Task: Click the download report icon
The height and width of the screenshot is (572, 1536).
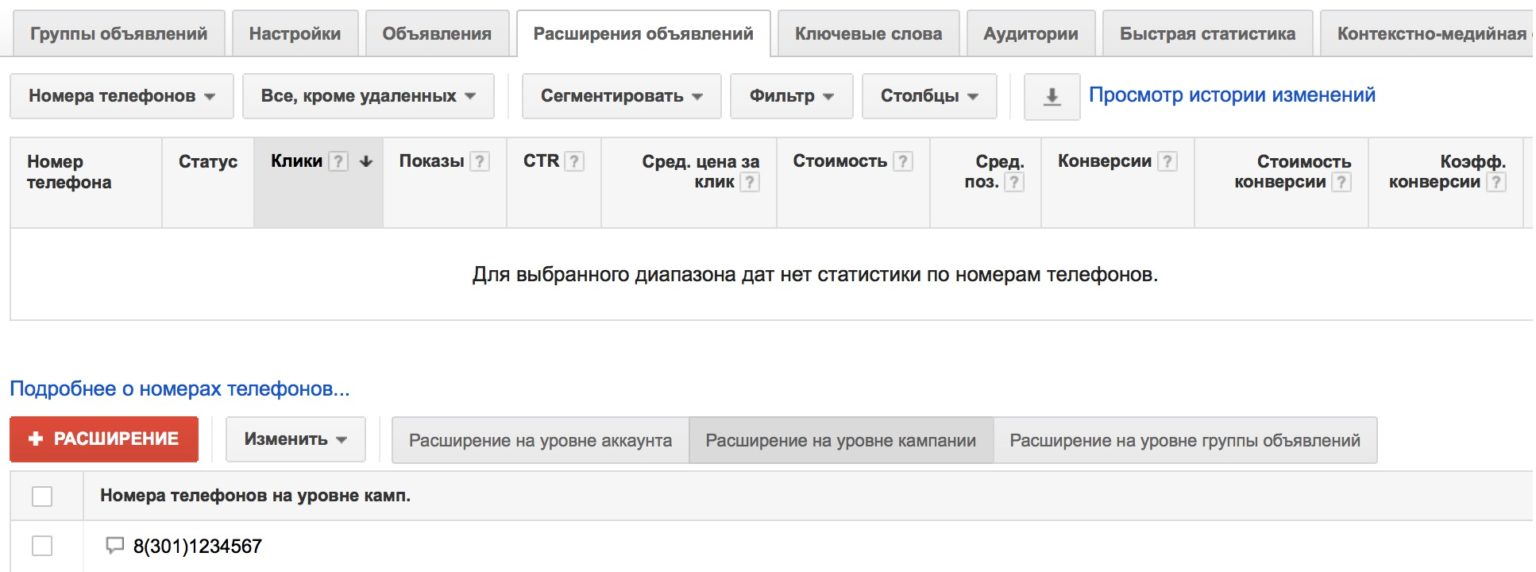Action: pos(1051,97)
